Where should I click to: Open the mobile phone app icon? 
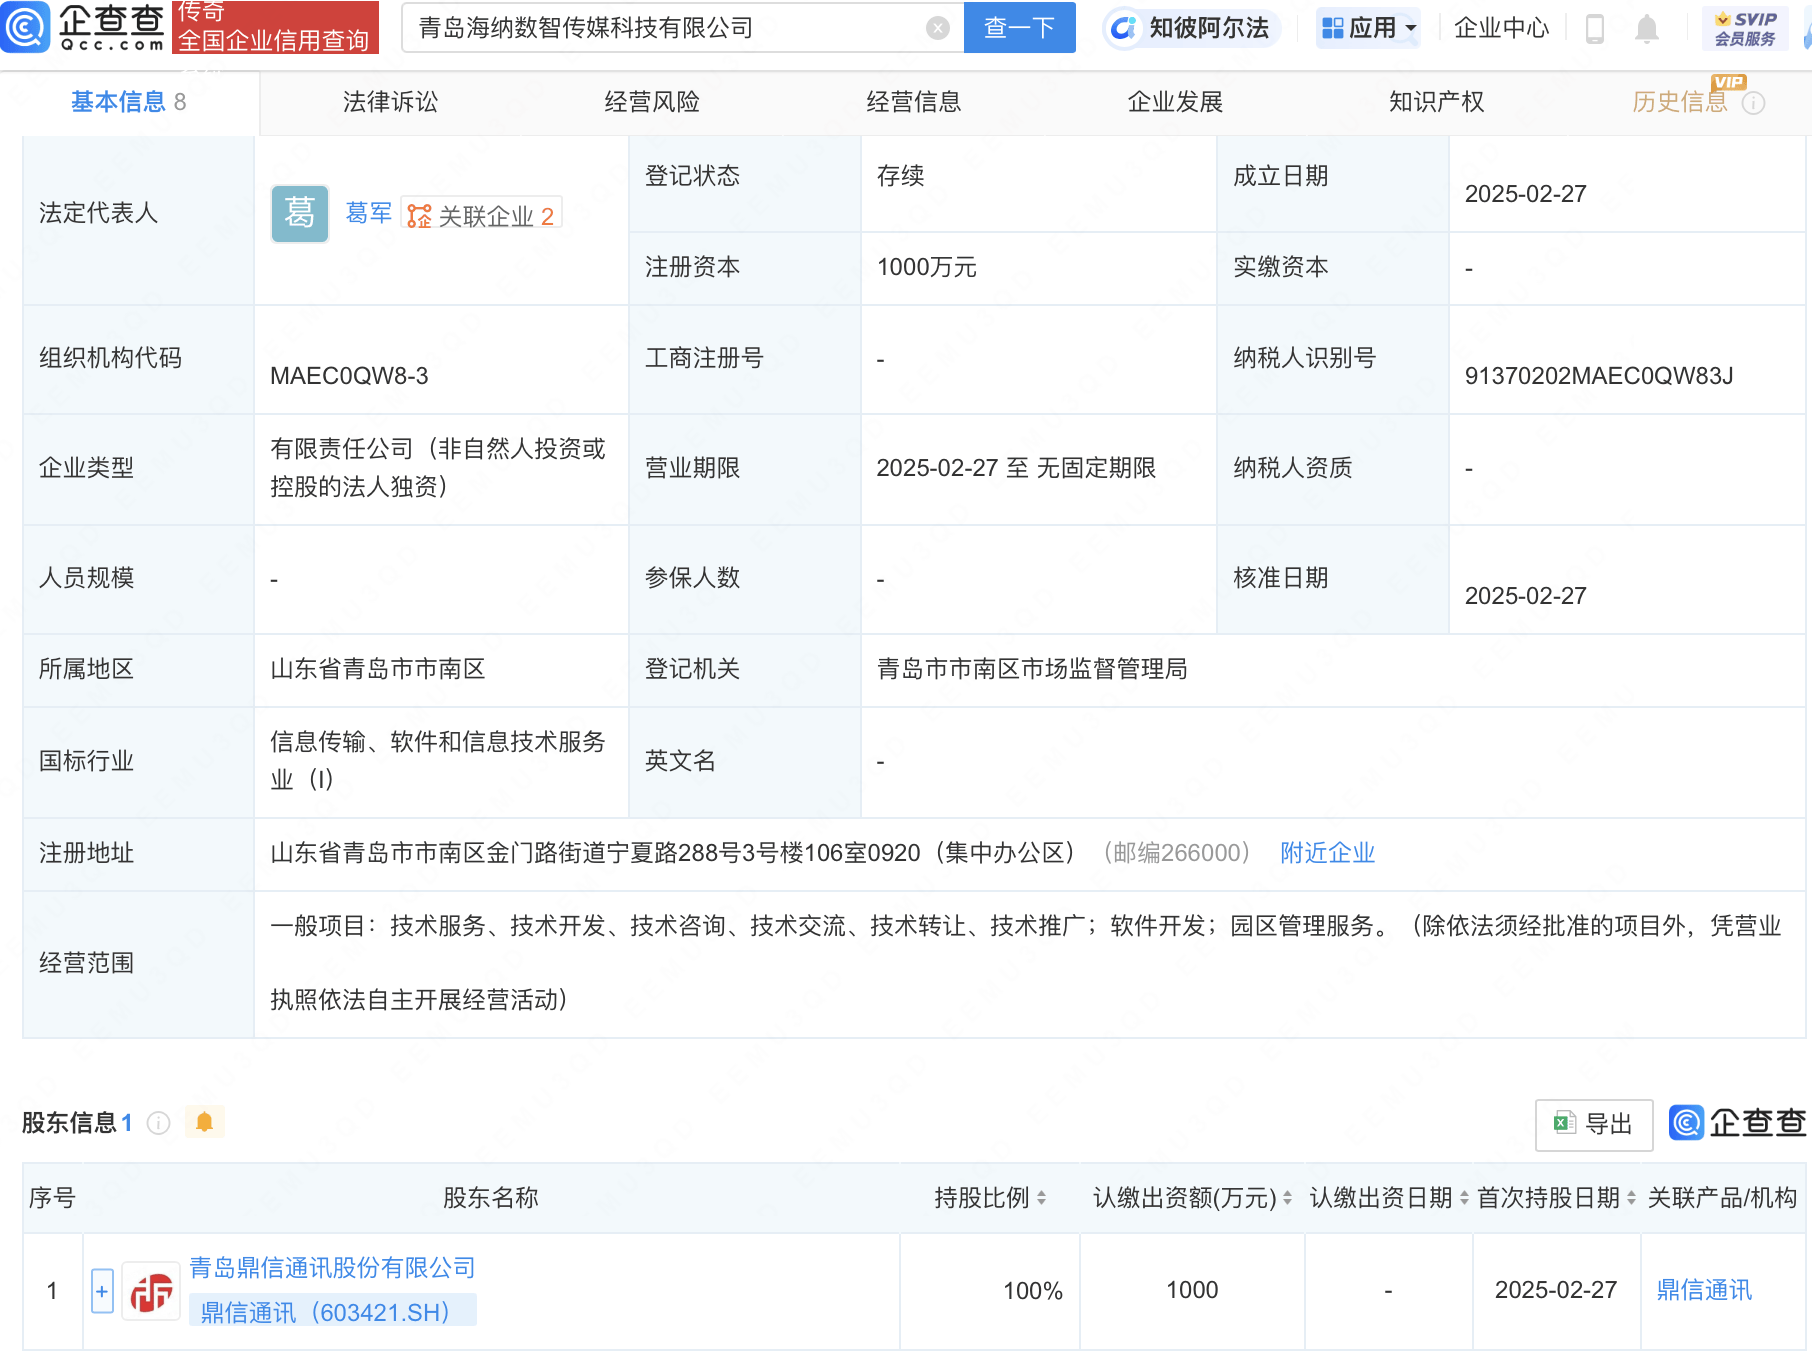1595,28
